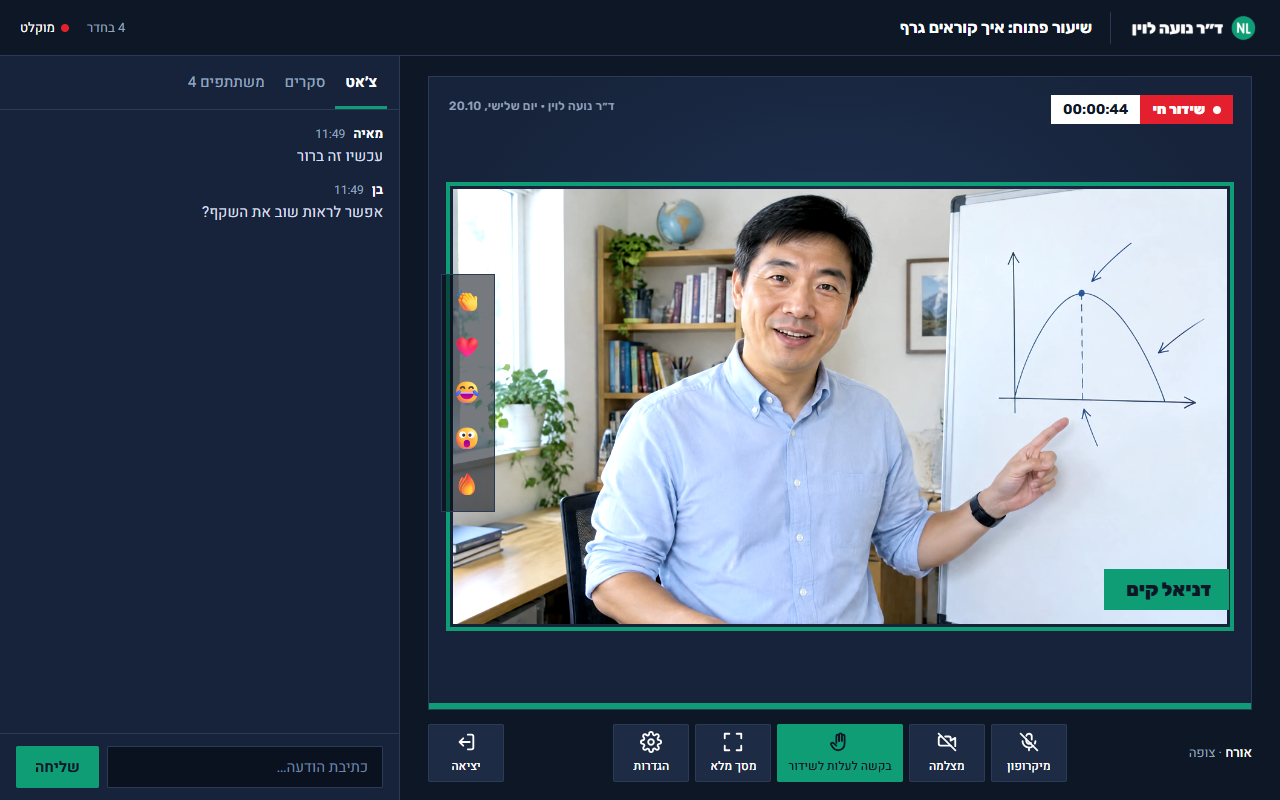
Task: Send the heart emoji reaction
Action: click(x=467, y=347)
